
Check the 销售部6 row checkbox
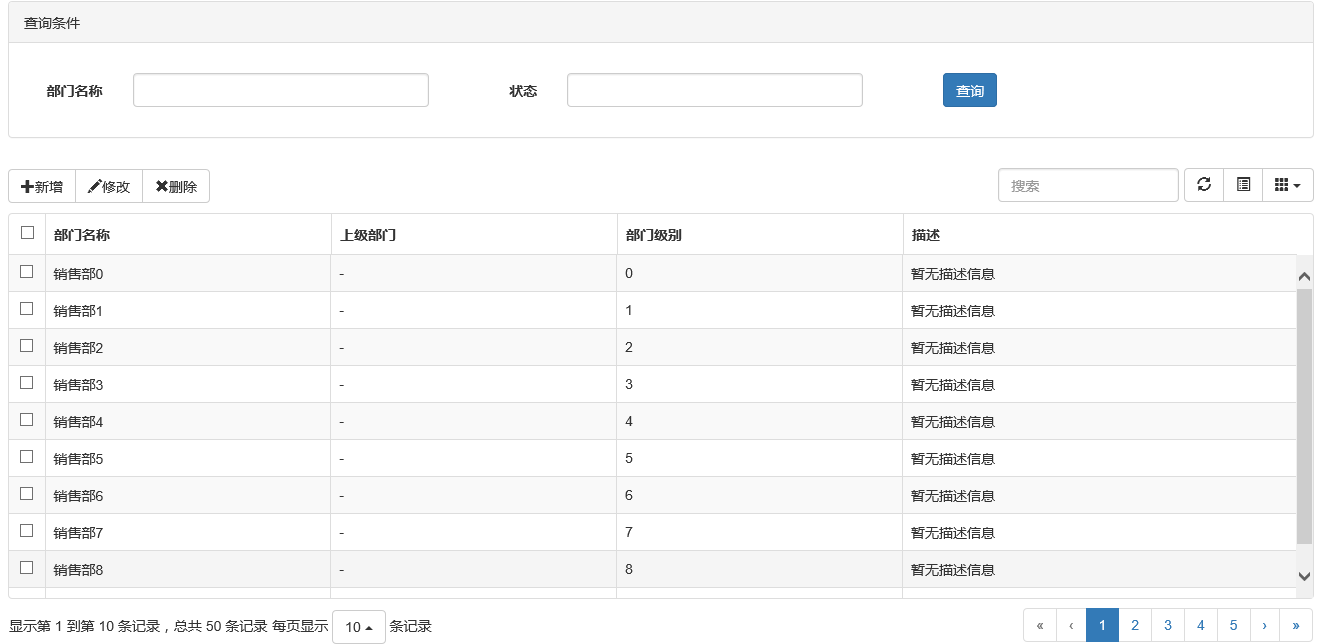click(x=27, y=493)
